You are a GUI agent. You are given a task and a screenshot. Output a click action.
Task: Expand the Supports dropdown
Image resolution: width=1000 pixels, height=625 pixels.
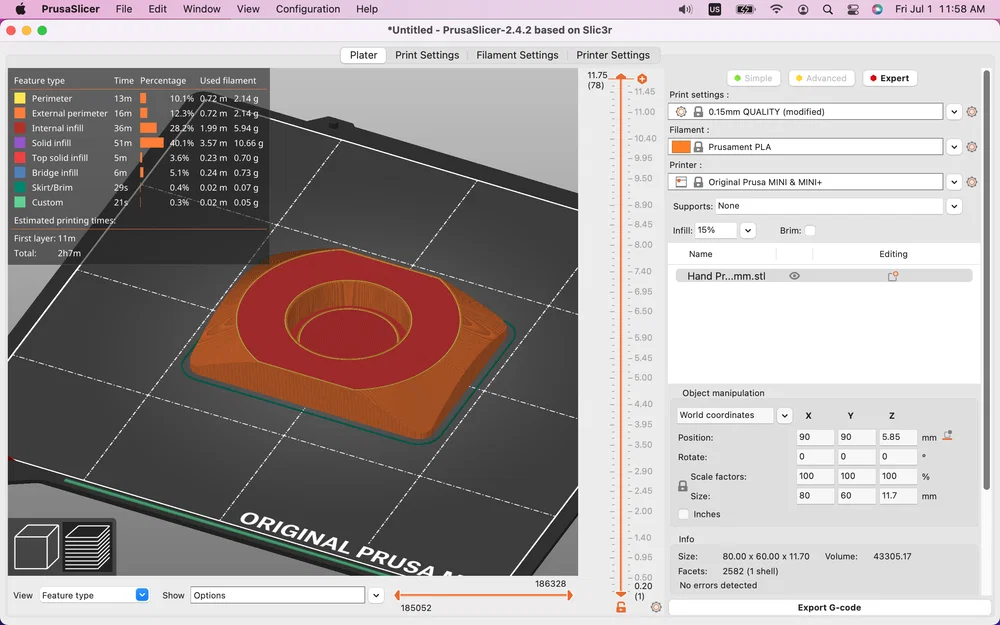[x=954, y=206]
